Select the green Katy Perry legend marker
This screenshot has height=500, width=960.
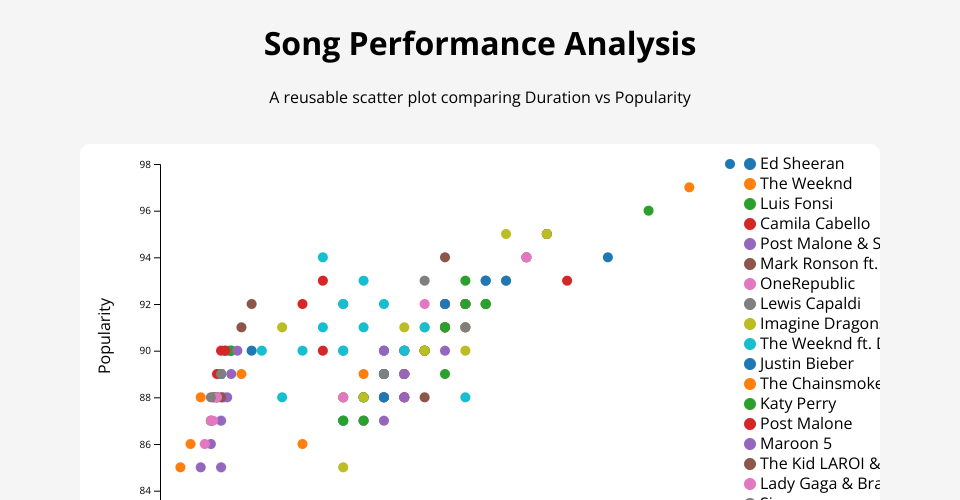[750, 404]
